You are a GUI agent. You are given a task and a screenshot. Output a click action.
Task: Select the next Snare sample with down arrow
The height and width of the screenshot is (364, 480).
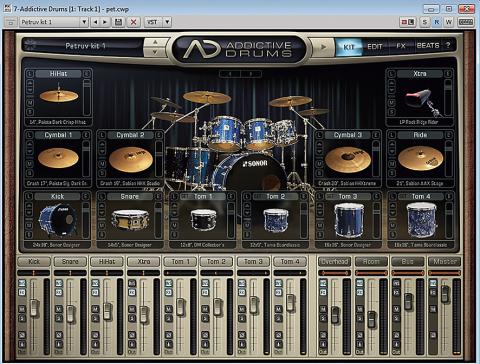(102, 213)
